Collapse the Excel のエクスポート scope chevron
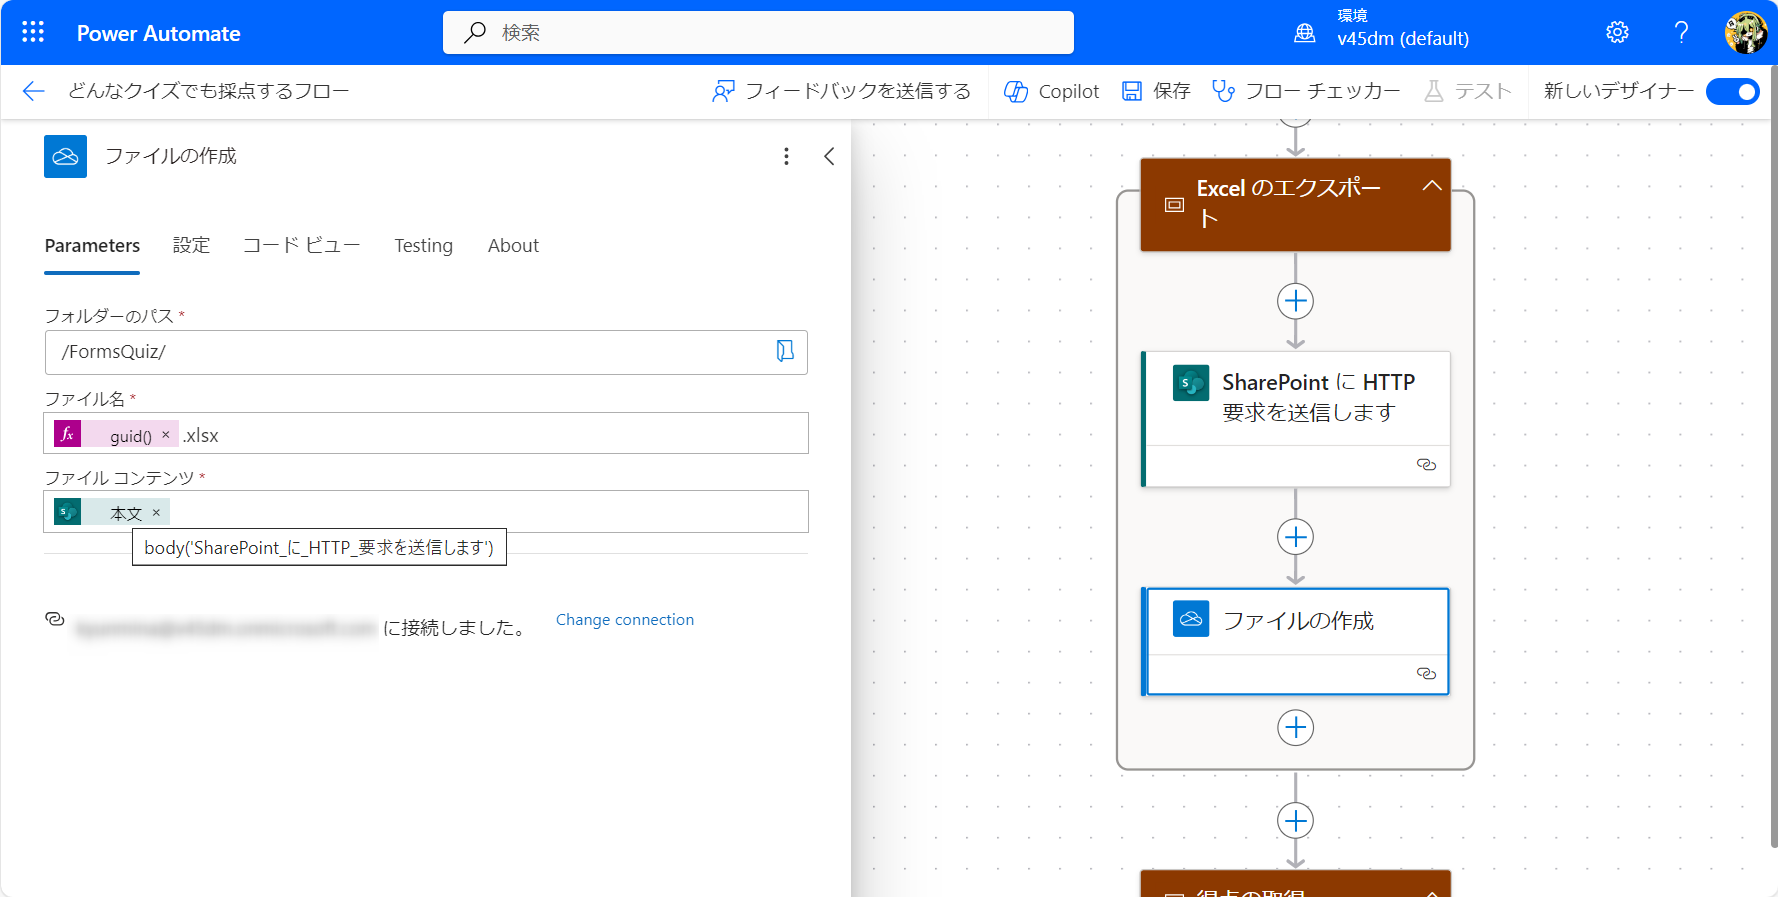 pos(1432,186)
